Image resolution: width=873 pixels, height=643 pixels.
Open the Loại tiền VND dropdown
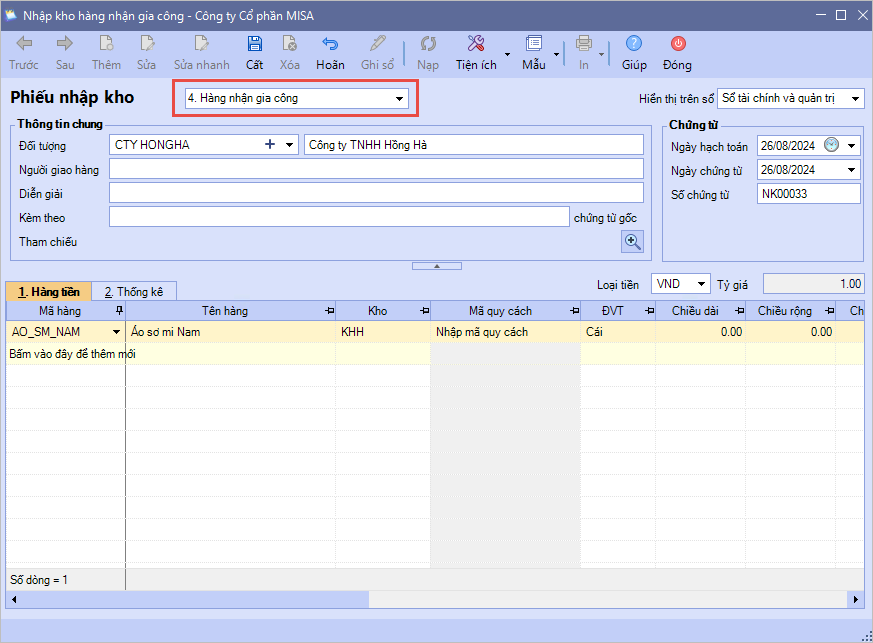click(702, 284)
